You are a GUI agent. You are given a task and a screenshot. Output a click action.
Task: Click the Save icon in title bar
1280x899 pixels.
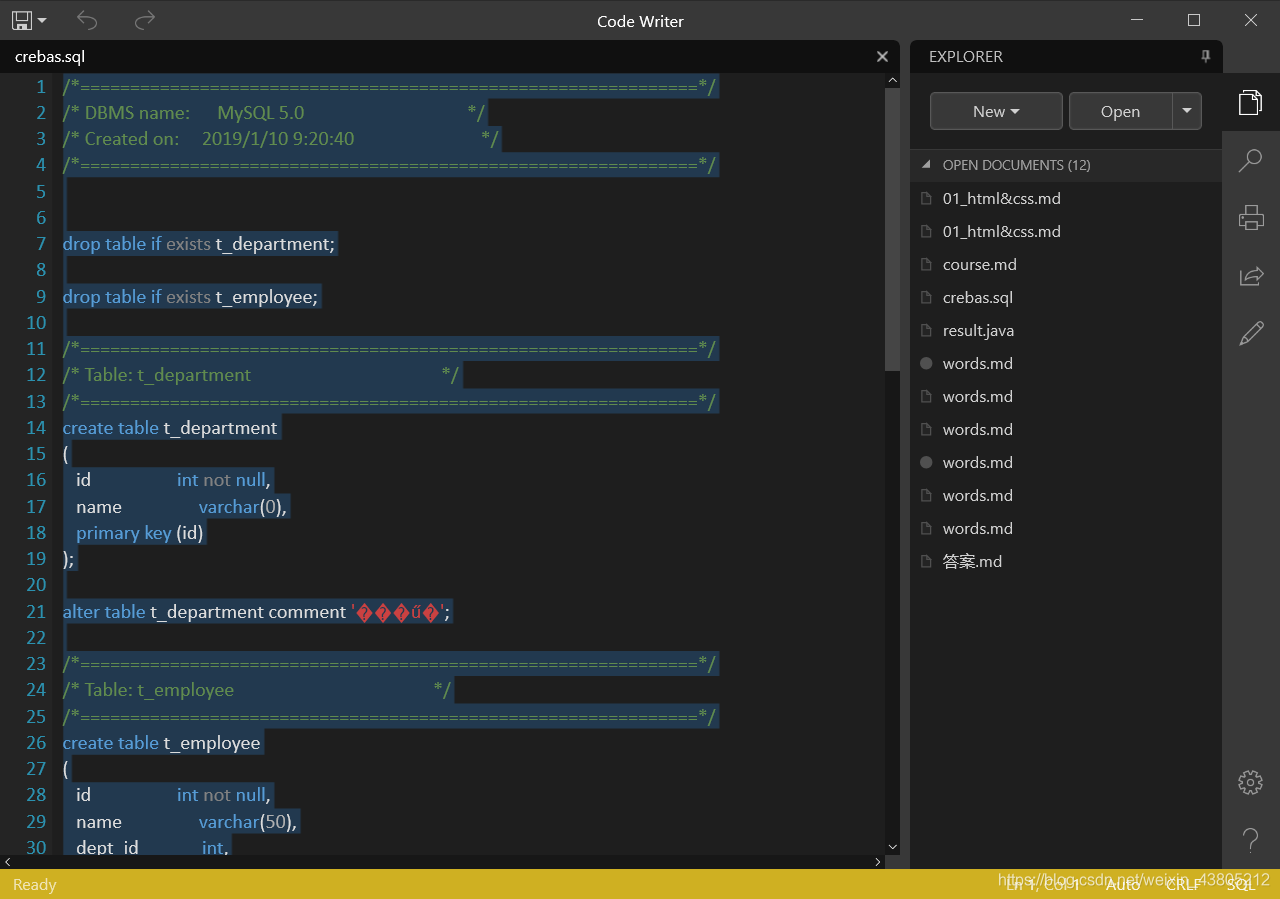click(x=21, y=19)
